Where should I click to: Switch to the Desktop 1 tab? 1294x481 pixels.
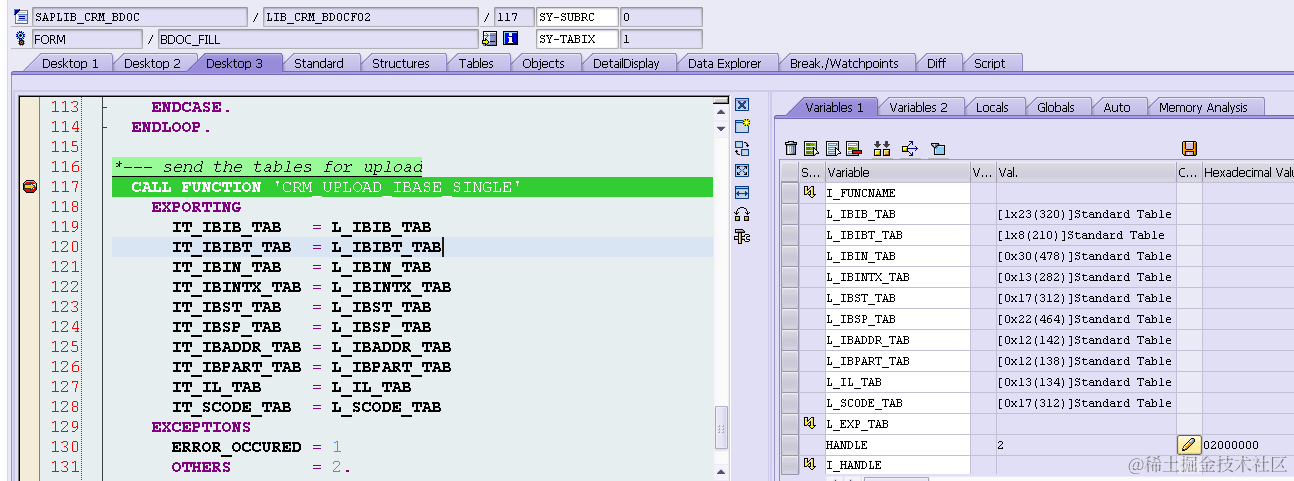pyautogui.click(x=70, y=63)
